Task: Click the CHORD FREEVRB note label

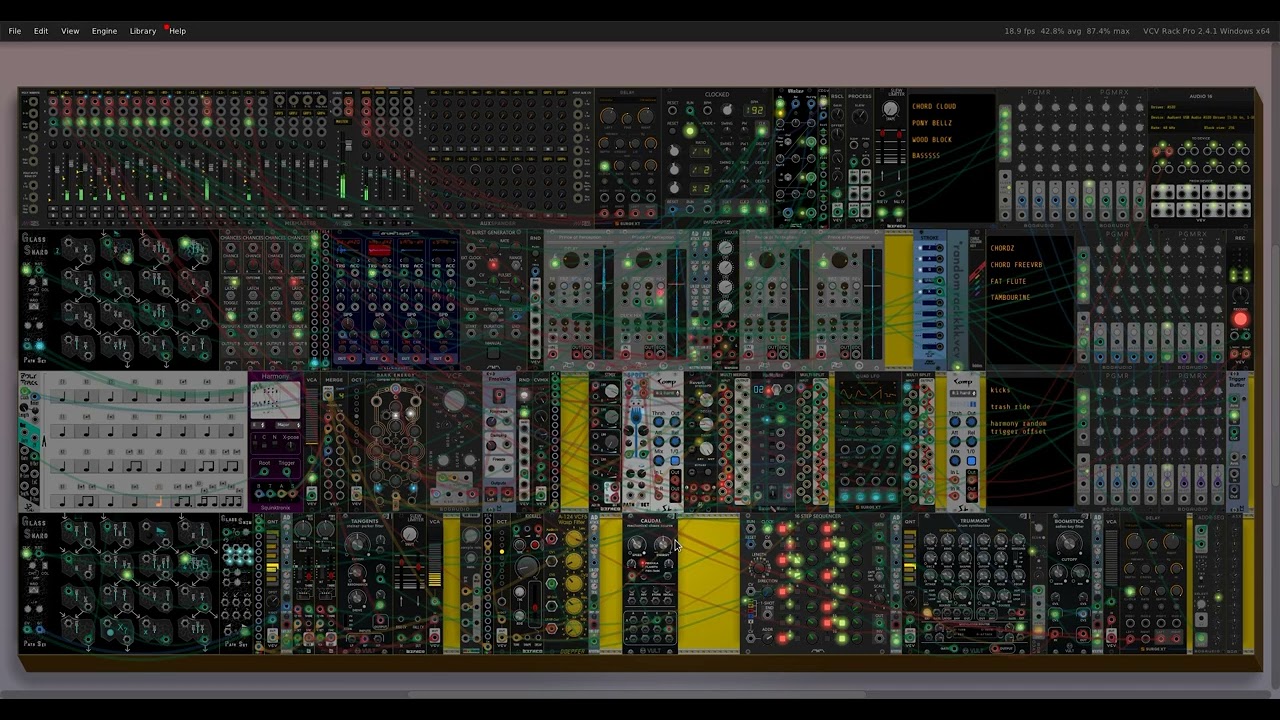Action: pyautogui.click(x=1016, y=265)
